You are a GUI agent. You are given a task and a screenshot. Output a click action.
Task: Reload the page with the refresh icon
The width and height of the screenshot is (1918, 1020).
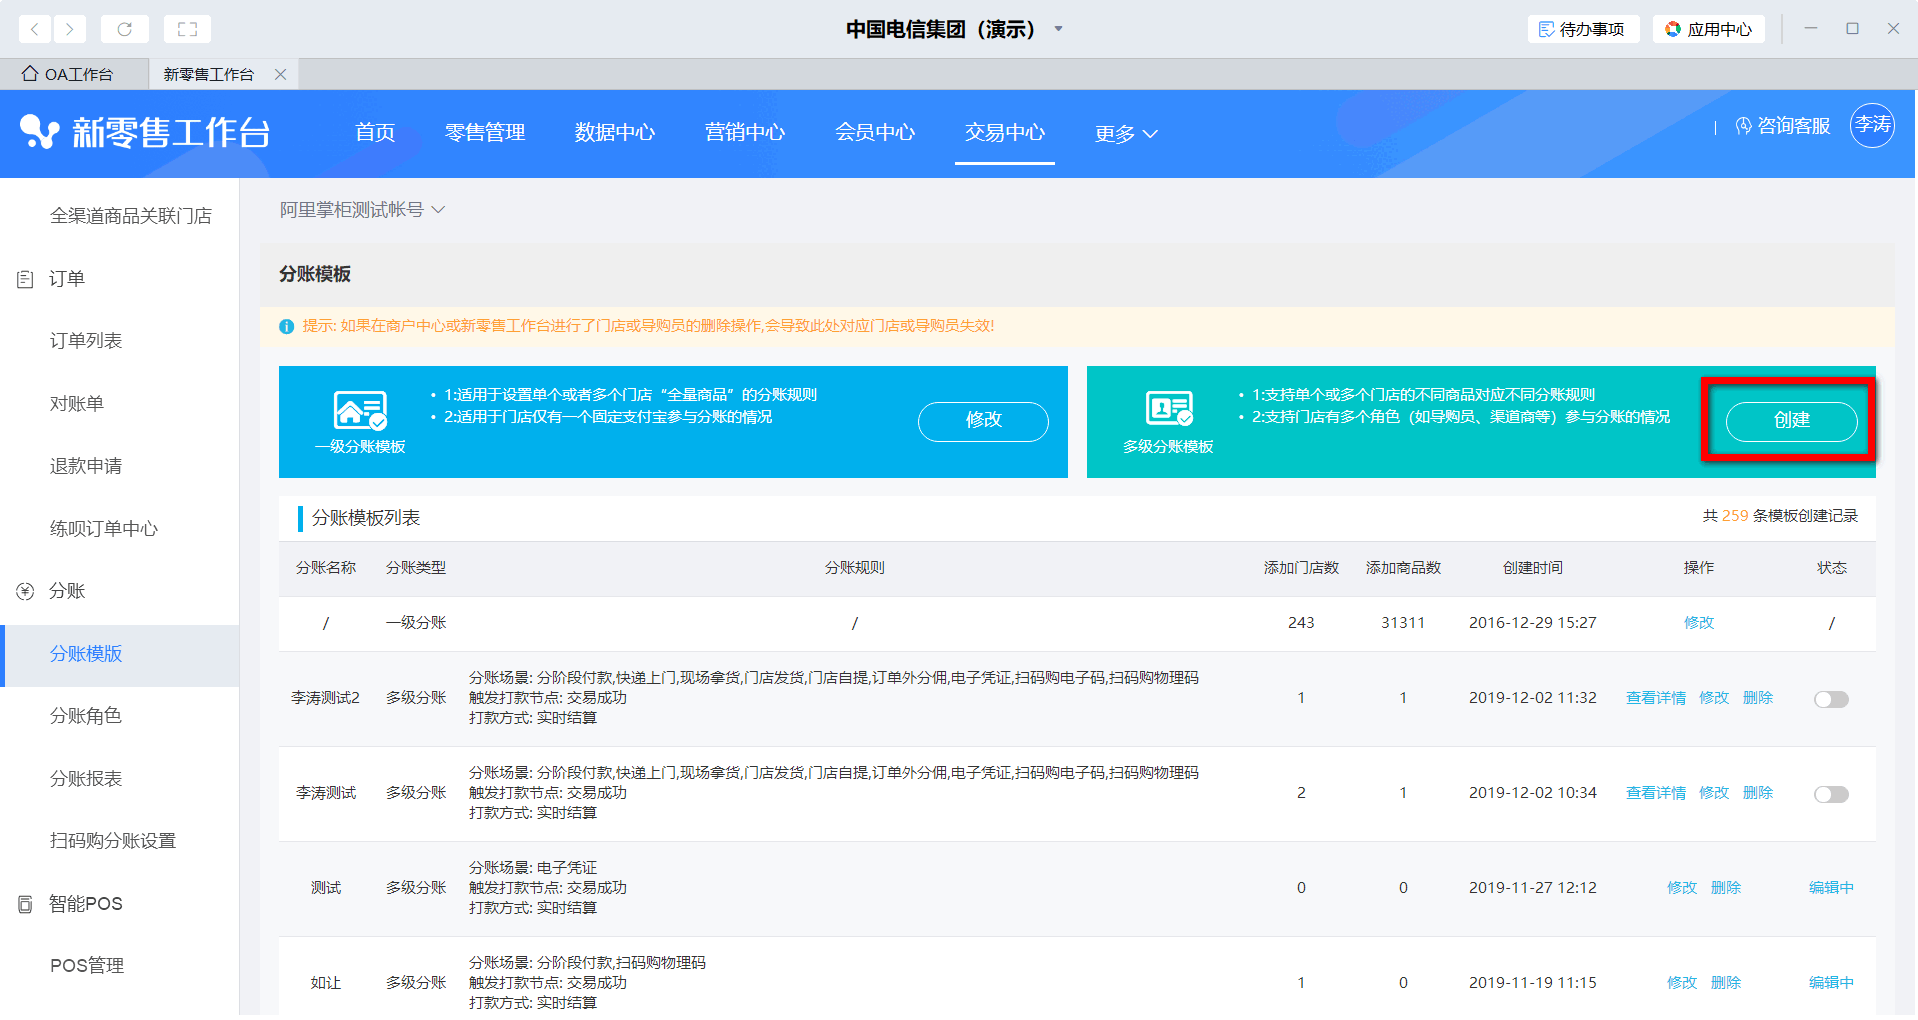coord(125,29)
